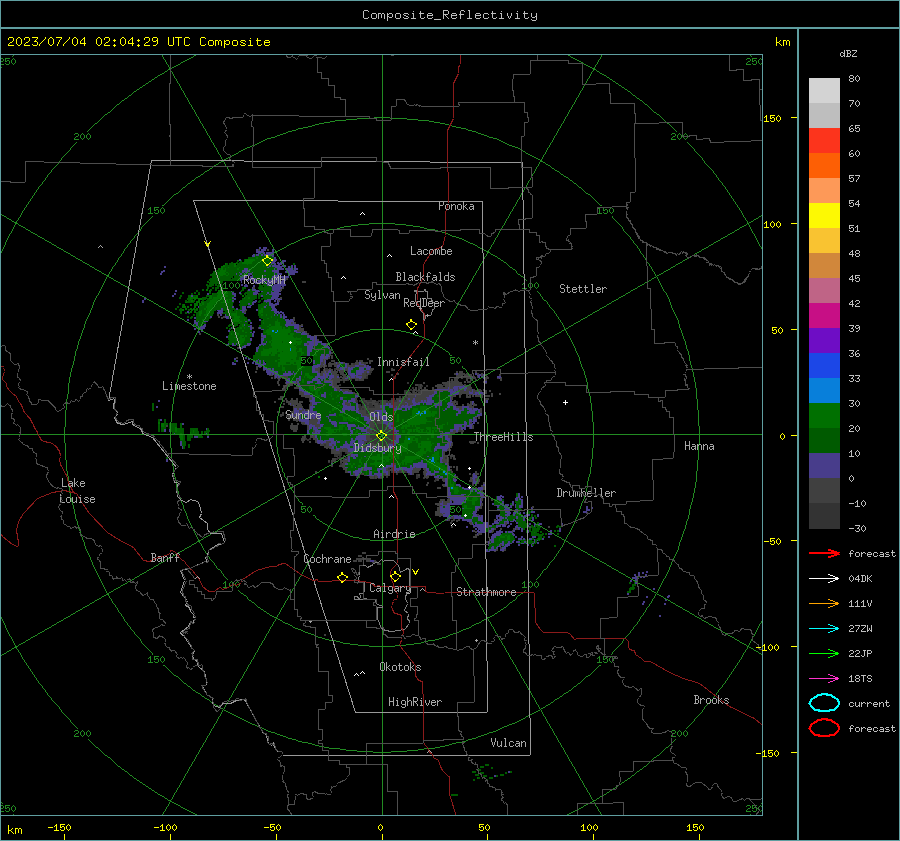Select the Sylvan label
The height and width of the screenshot is (841, 900).
[382, 295]
